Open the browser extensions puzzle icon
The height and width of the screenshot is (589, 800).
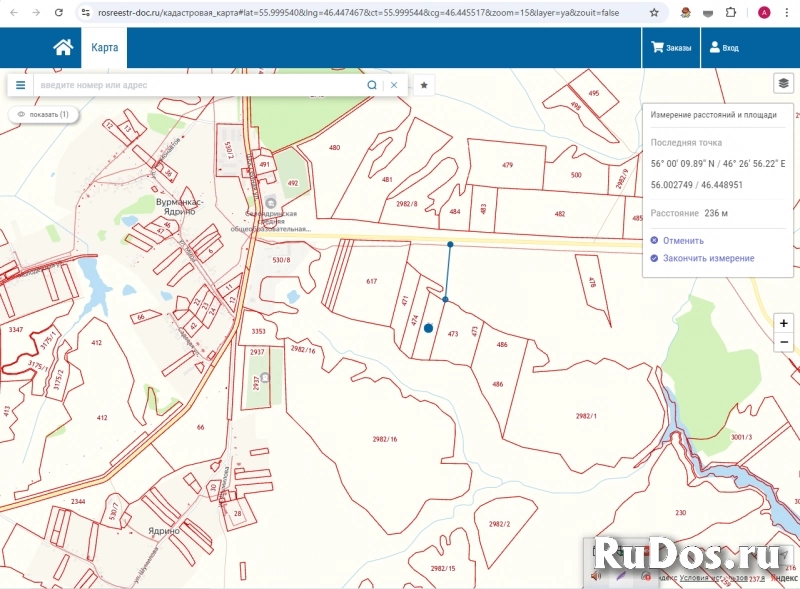(735, 13)
